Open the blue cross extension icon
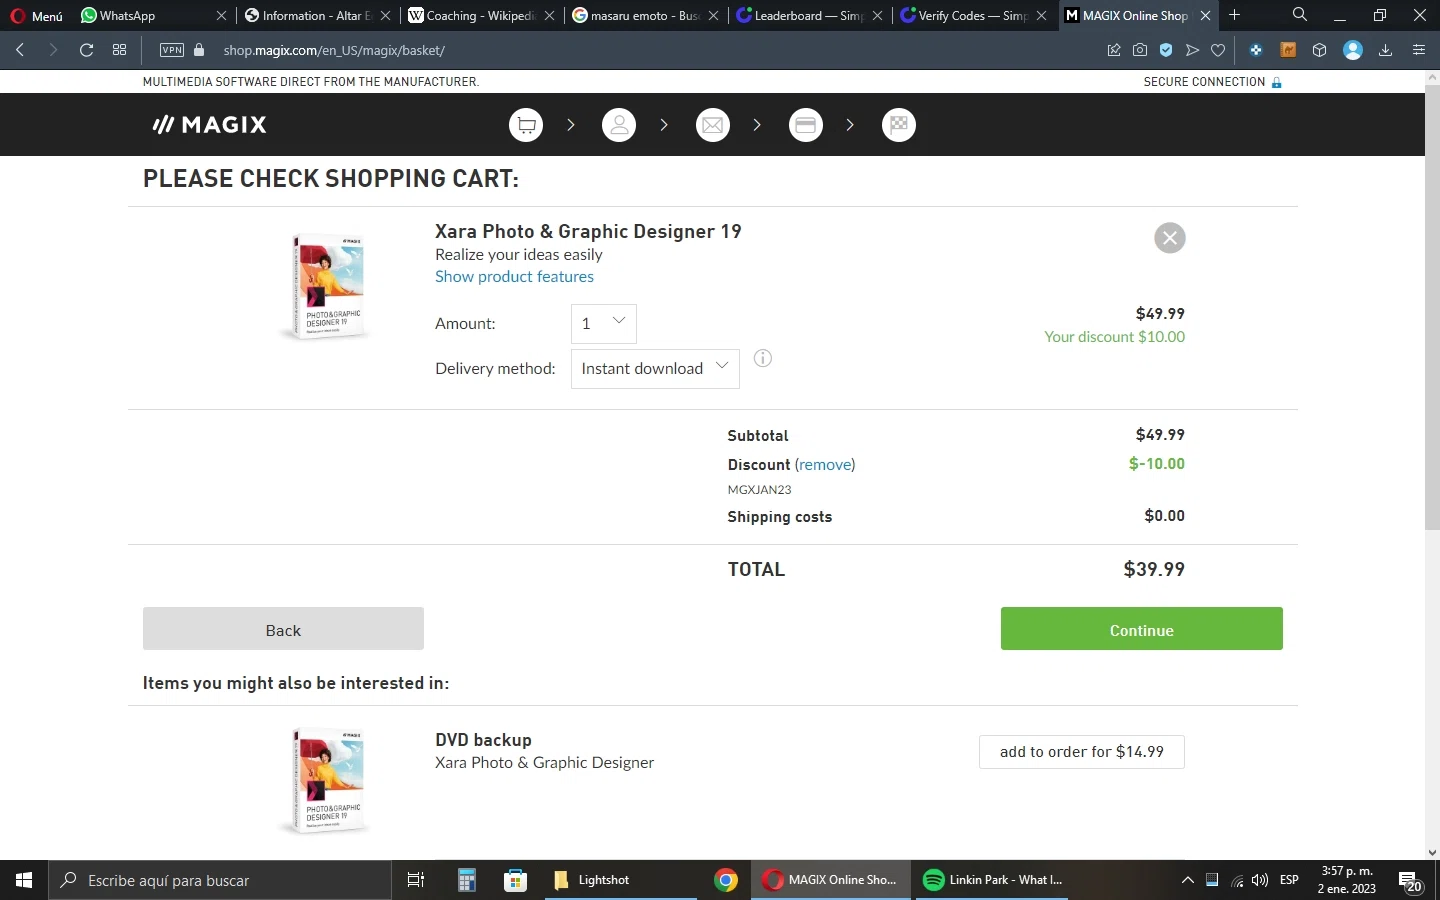Image resolution: width=1440 pixels, height=900 pixels. coord(1256,50)
